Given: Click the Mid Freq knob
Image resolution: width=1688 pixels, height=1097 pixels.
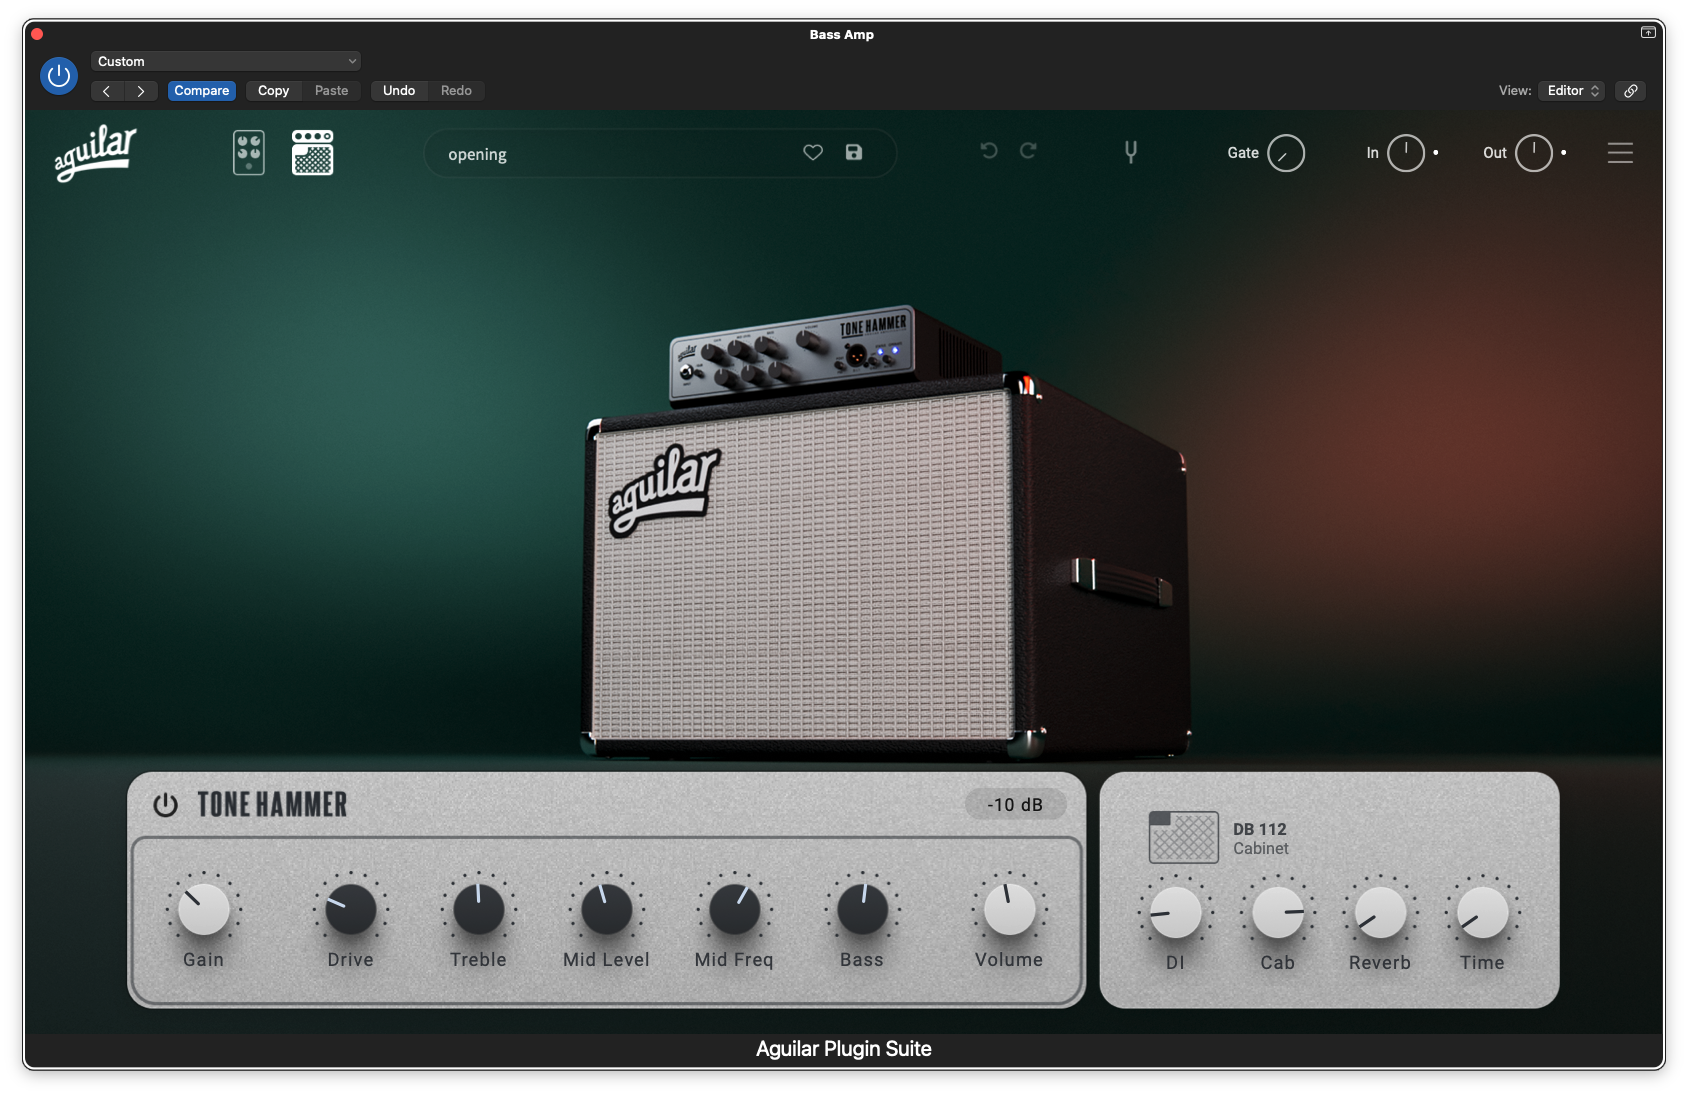Looking at the screenshot, I should [735, 910].
